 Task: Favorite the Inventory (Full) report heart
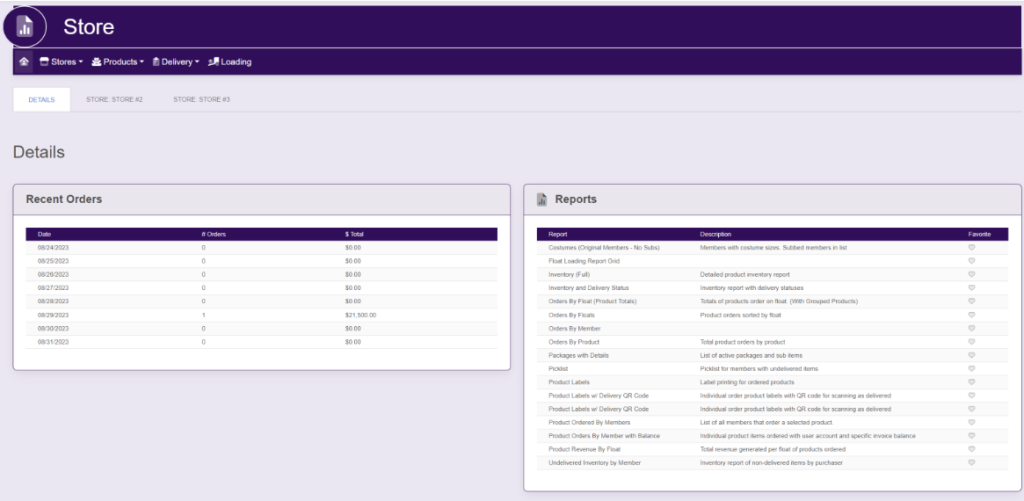[x=971, y=274]
